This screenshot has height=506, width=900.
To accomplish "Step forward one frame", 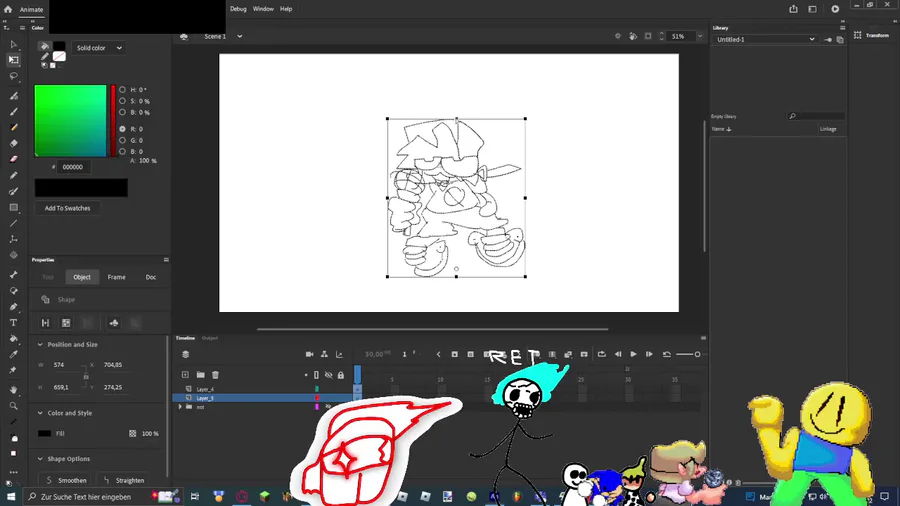I will [649, 354].
